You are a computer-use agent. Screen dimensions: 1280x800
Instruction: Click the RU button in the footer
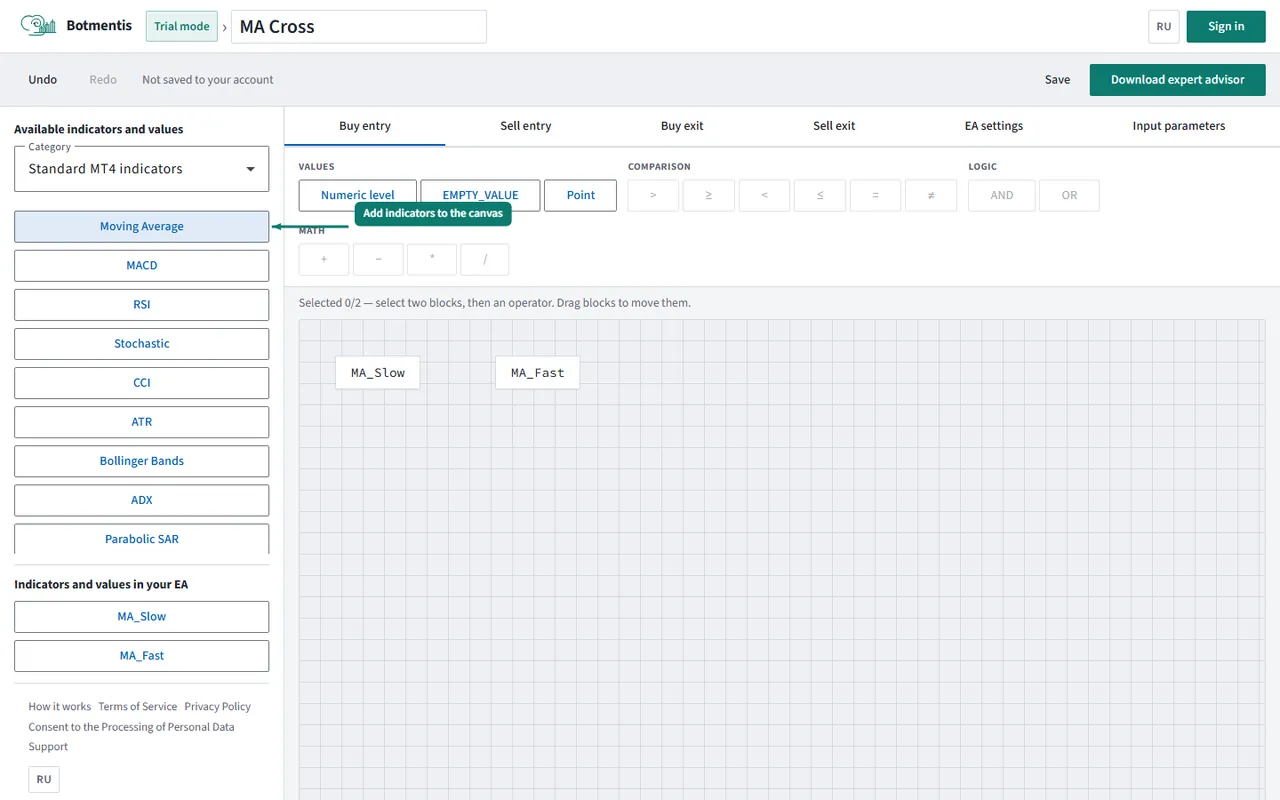(44, 780)
